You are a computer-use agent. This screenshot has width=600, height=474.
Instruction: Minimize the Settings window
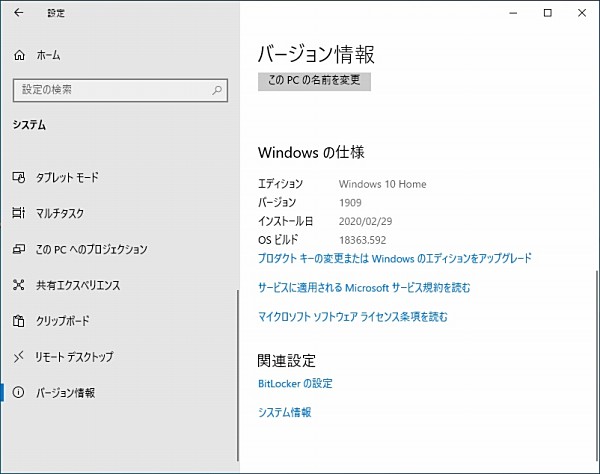(513, 13)
